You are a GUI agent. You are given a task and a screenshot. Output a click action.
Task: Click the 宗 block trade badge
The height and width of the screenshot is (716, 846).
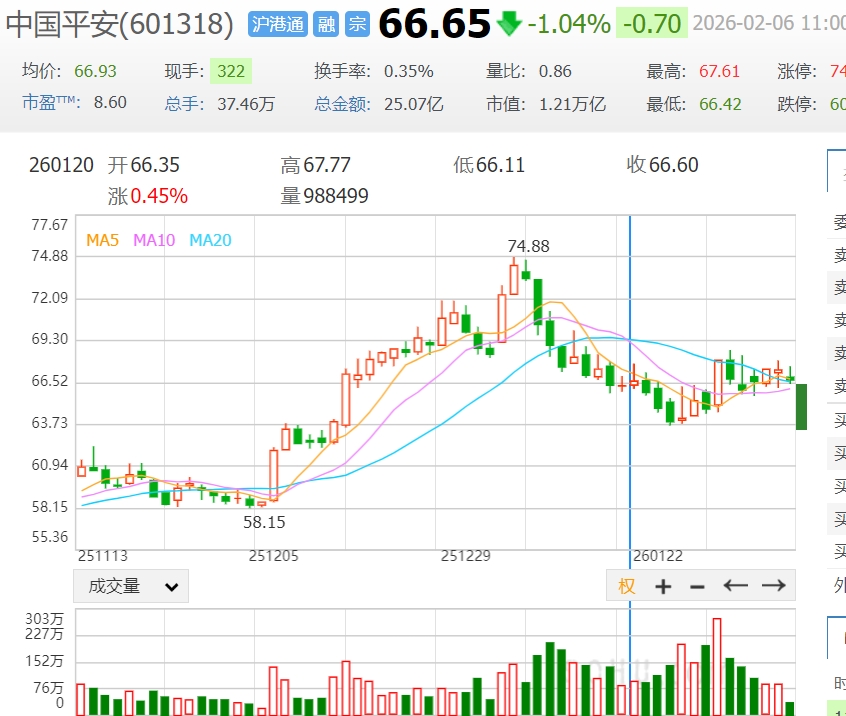coord(357,24)
